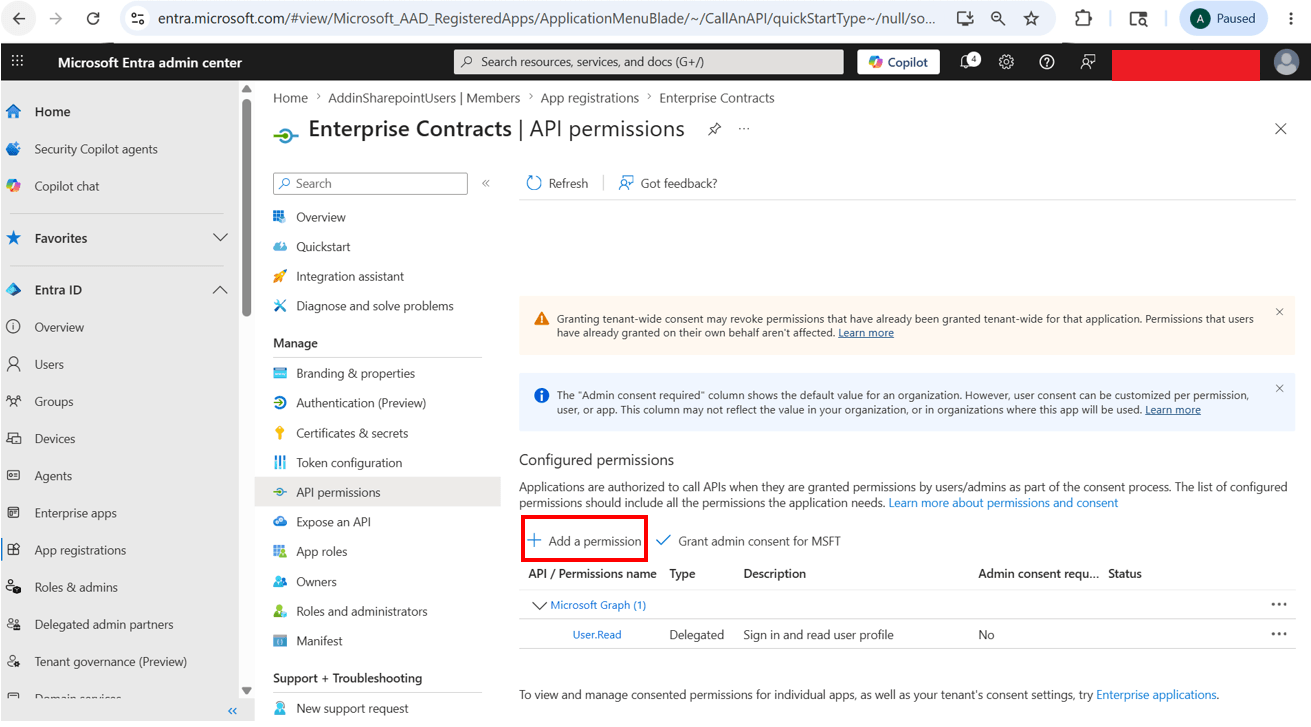Click Learn more in the warning banner

(866, 333)
